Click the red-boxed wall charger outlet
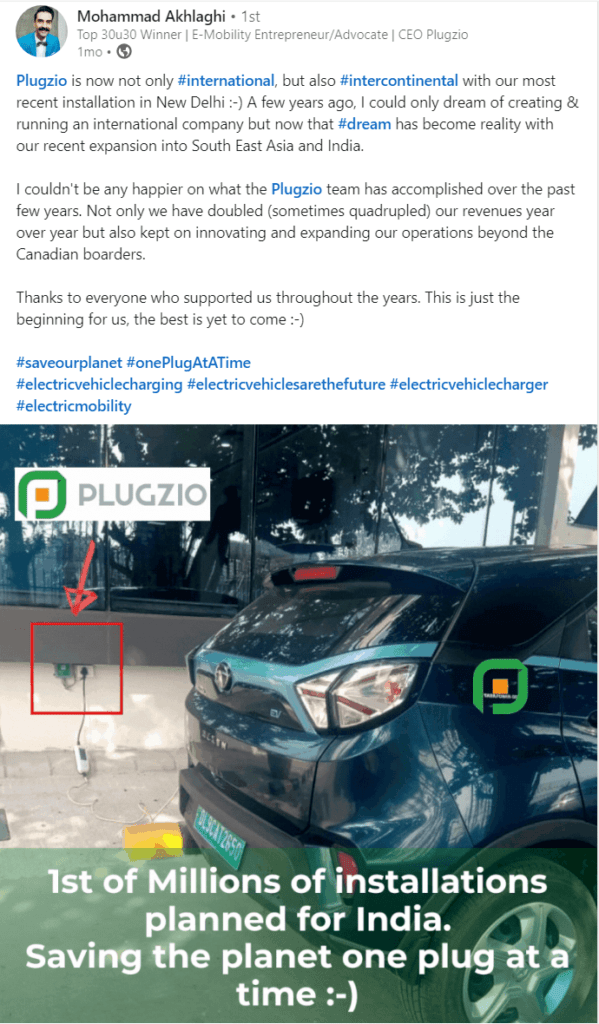Screen dimensions: 599x1024 (76, 668)
